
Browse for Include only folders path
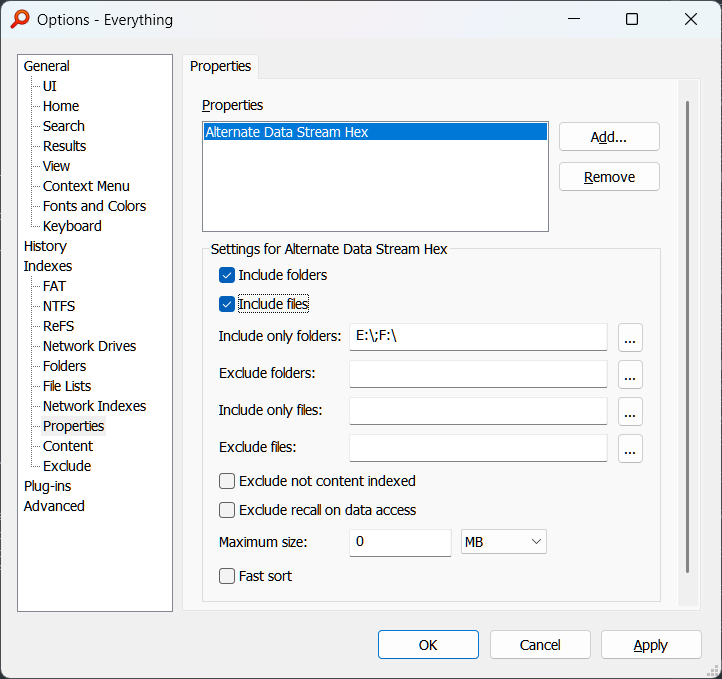pyautogui.click(x=630, y=338)
